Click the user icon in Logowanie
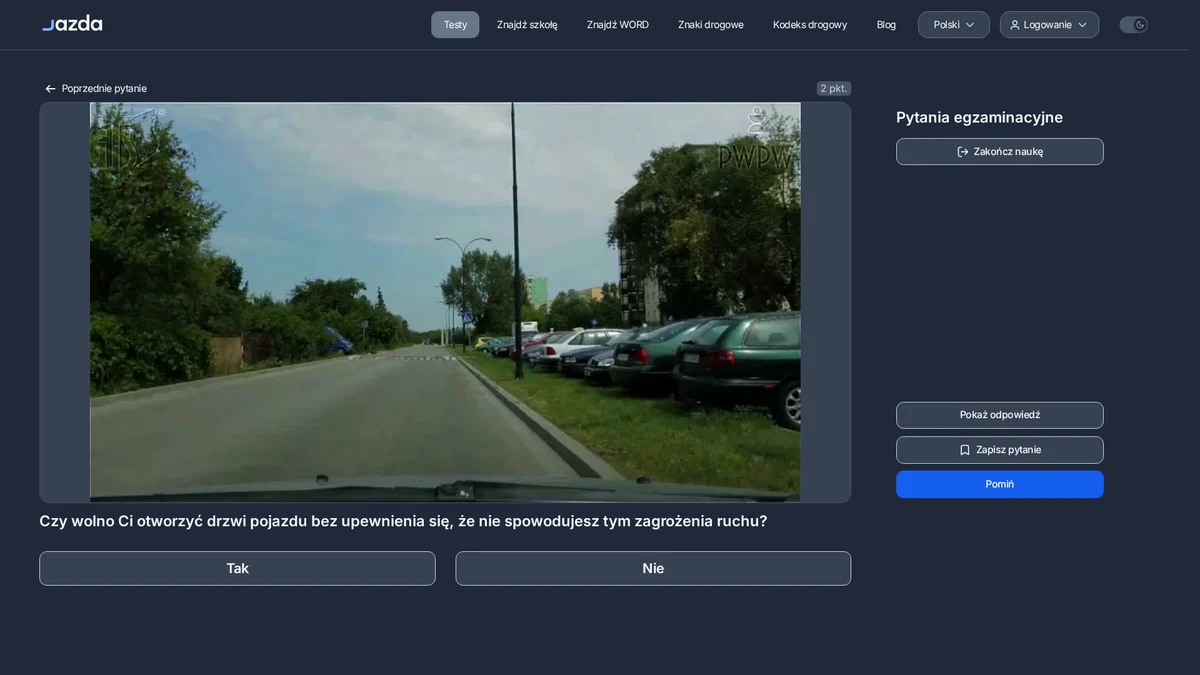This screenshot has width=1200, height=675. (1015, 25)
